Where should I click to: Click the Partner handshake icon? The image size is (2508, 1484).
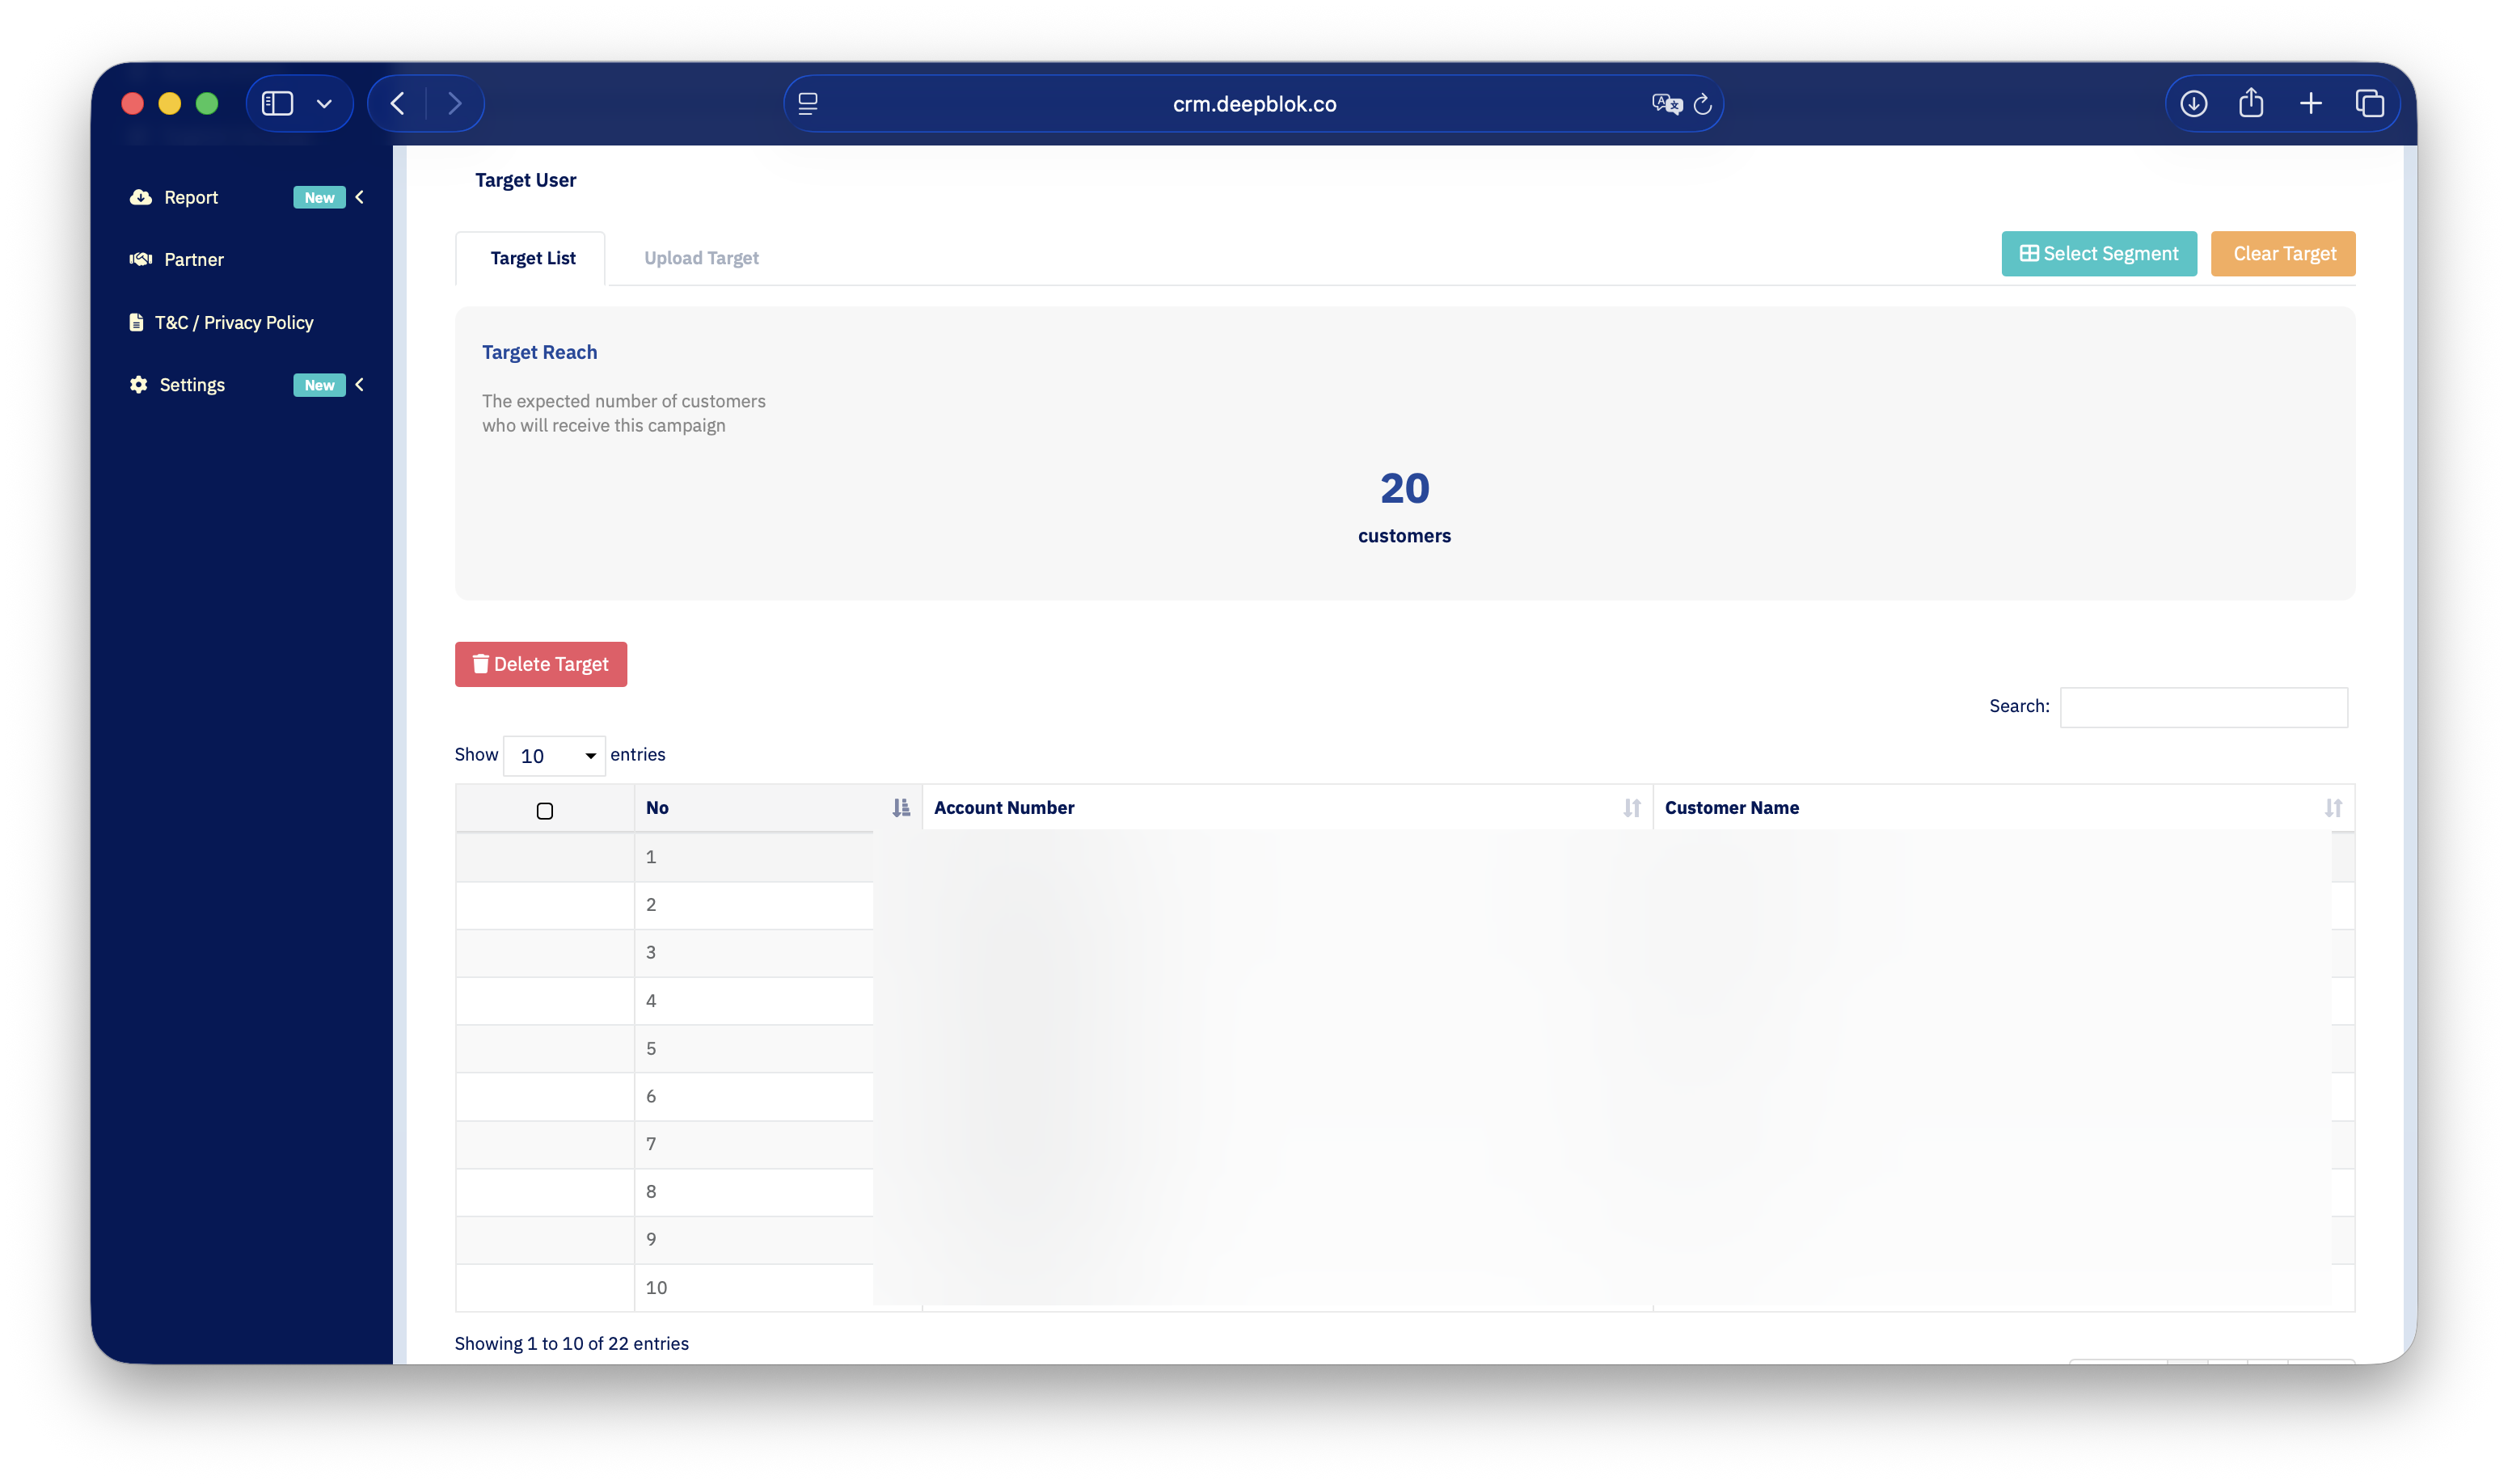coord(141,259)
